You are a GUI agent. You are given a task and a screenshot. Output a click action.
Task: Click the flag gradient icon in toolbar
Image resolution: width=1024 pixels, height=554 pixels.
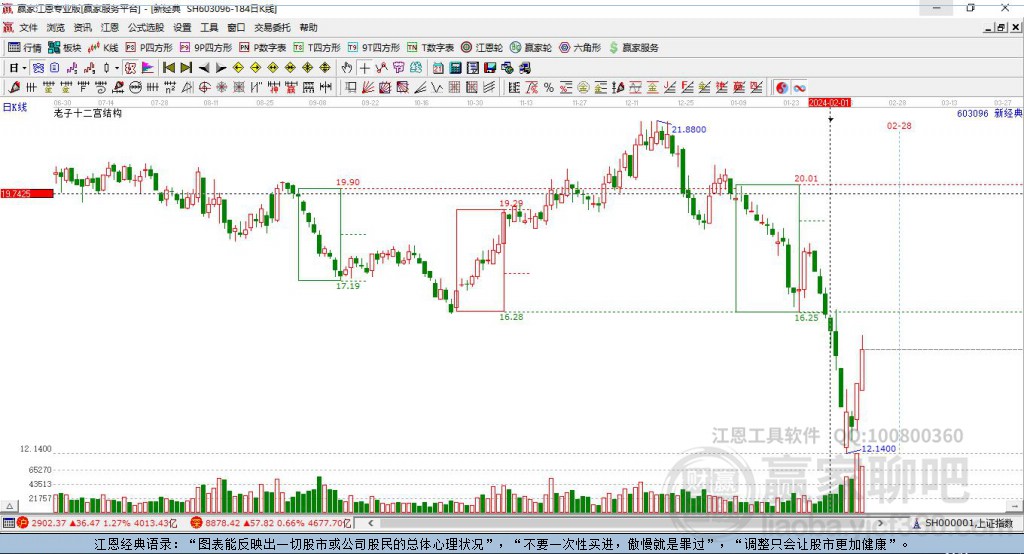pos(148,68)
